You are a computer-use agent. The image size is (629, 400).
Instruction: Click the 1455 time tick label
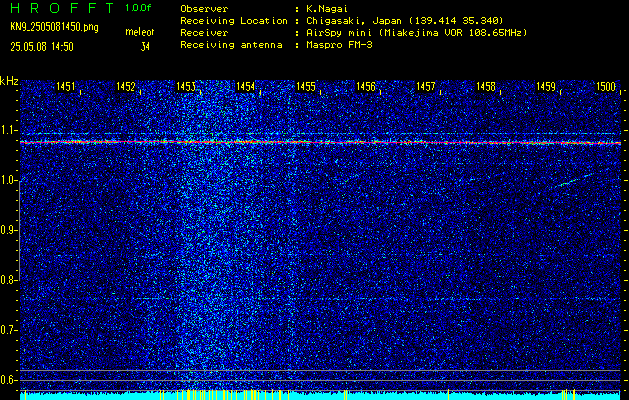coord(306,86)
